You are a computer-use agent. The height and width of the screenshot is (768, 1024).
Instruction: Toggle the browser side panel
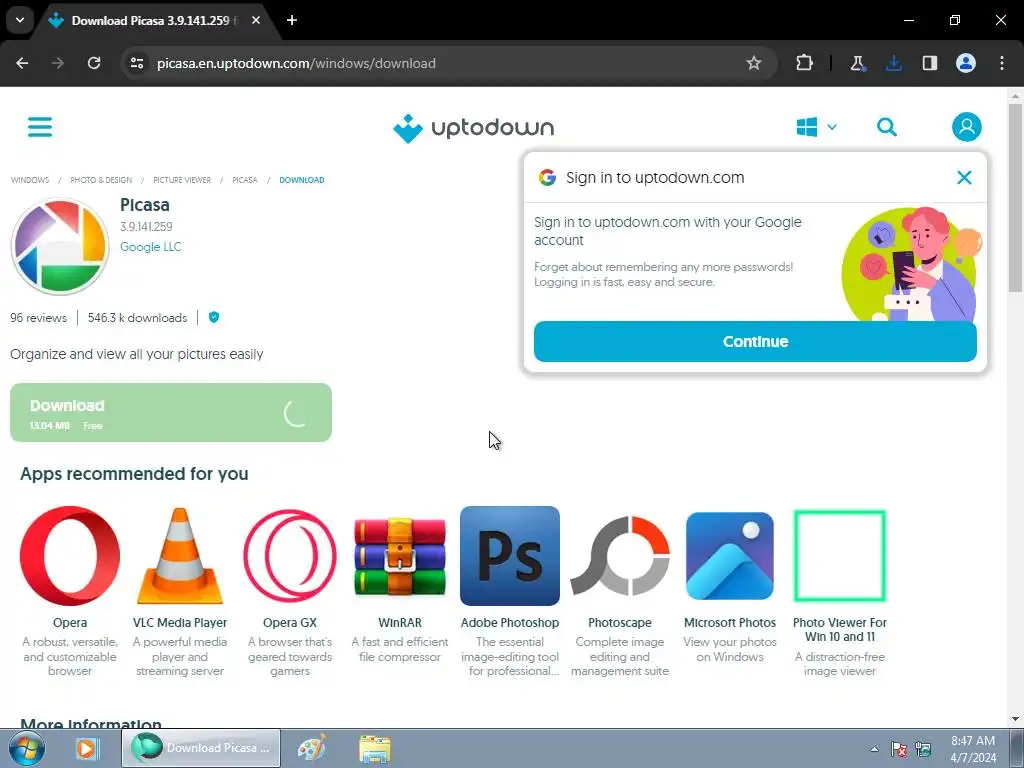tap(929, 63)
